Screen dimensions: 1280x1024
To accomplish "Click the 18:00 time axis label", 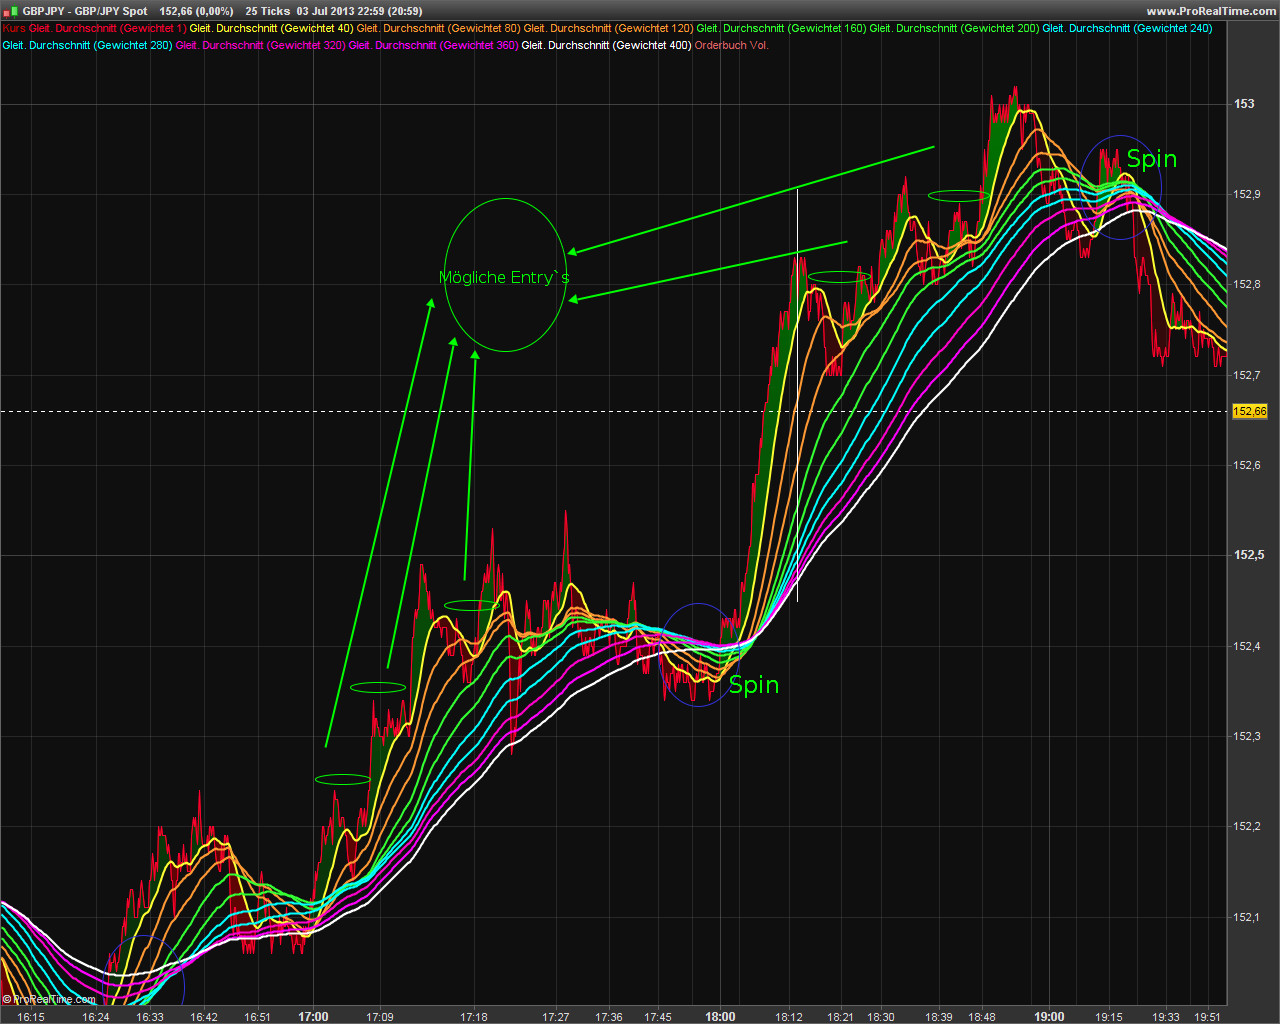I will (x=720, y=1017).
